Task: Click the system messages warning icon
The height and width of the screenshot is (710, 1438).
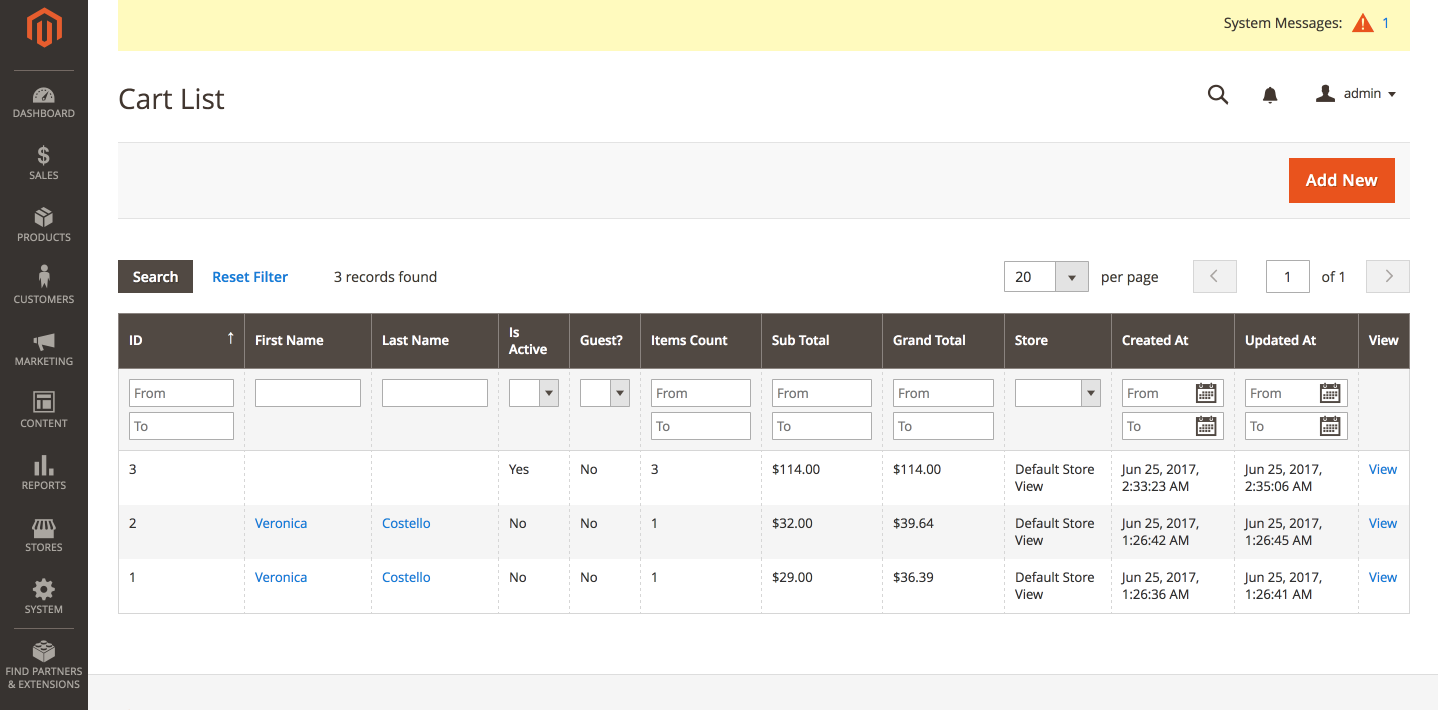Action: pos(1362,23)
